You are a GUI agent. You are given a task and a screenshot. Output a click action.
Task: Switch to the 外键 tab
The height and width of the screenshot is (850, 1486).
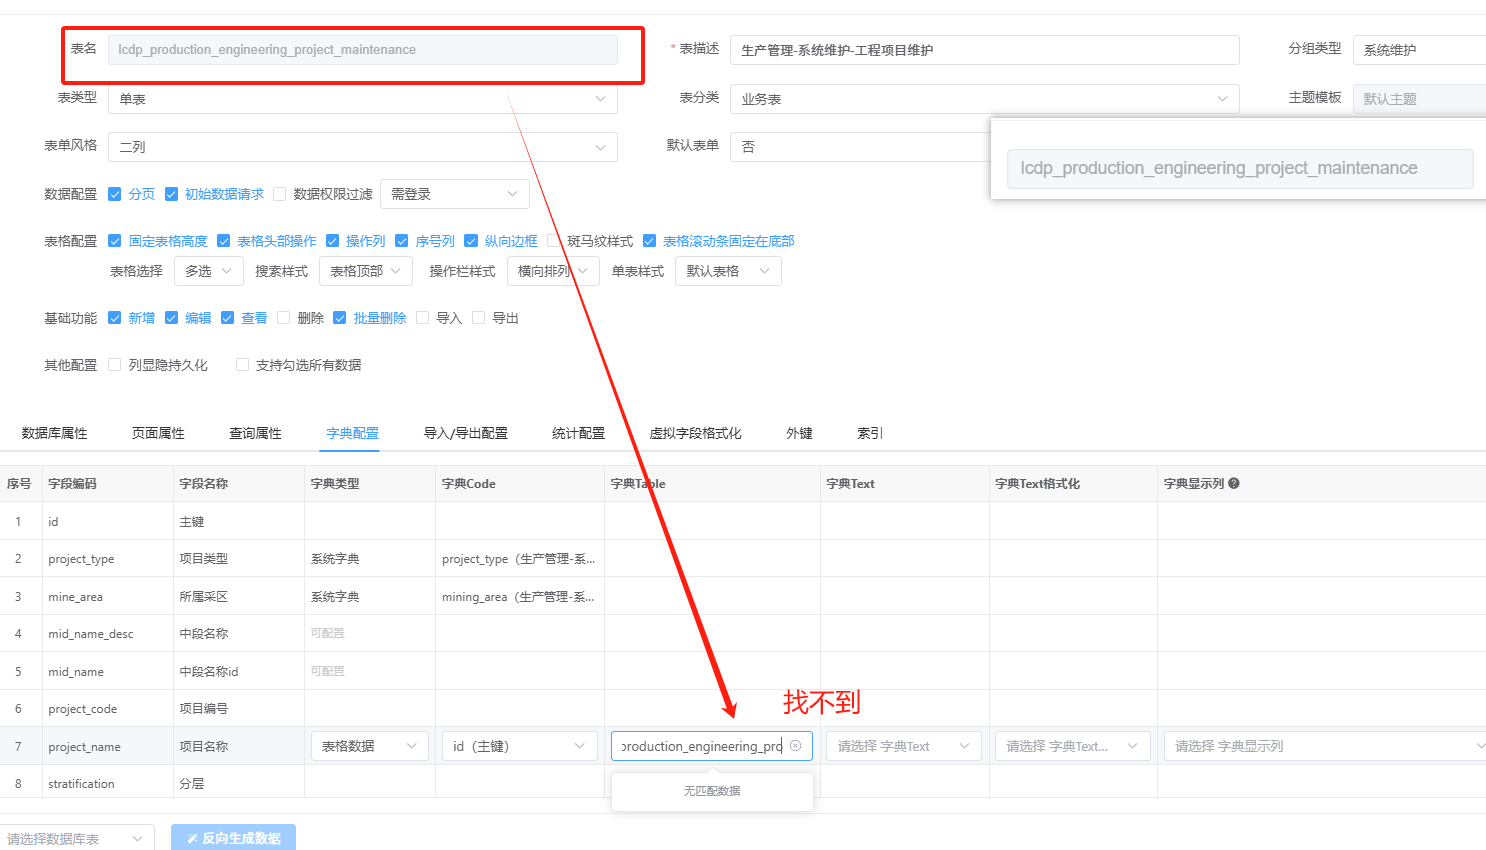799,433
